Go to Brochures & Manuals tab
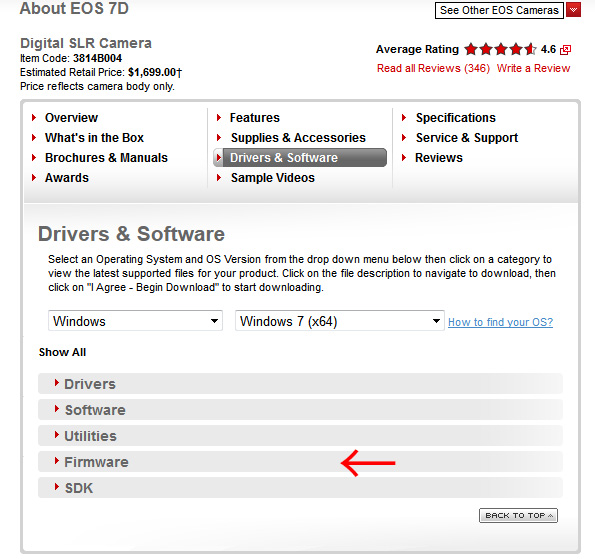 click(x=106, y=157)
